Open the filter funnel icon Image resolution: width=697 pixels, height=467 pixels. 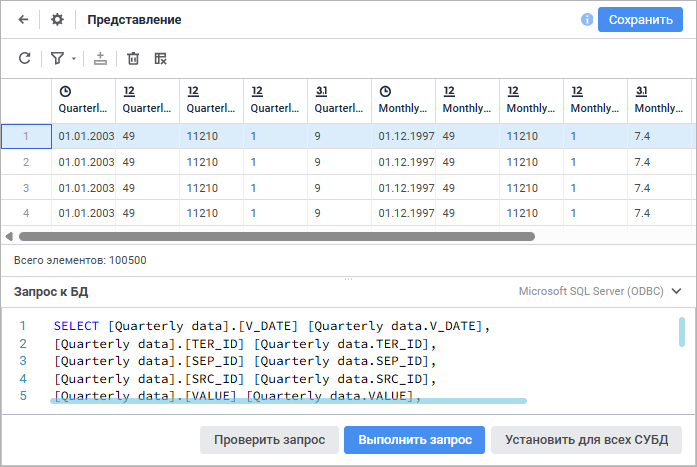(57, 58)
